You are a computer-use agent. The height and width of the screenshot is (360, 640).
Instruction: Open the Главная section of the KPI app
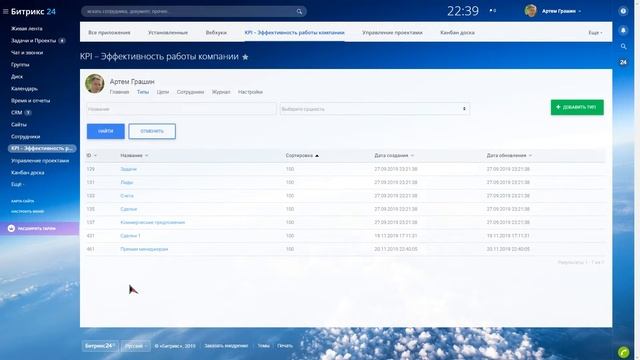(119, 92)
